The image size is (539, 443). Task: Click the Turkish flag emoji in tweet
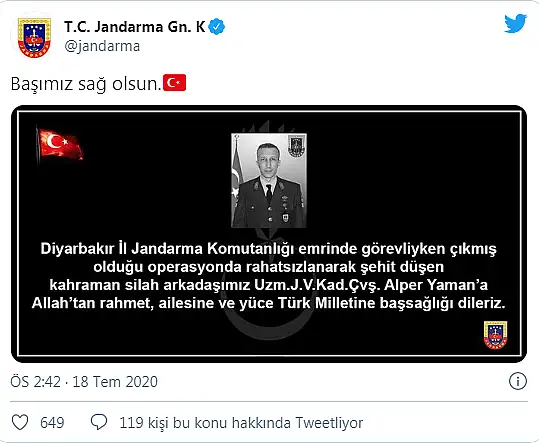[175, 83]
